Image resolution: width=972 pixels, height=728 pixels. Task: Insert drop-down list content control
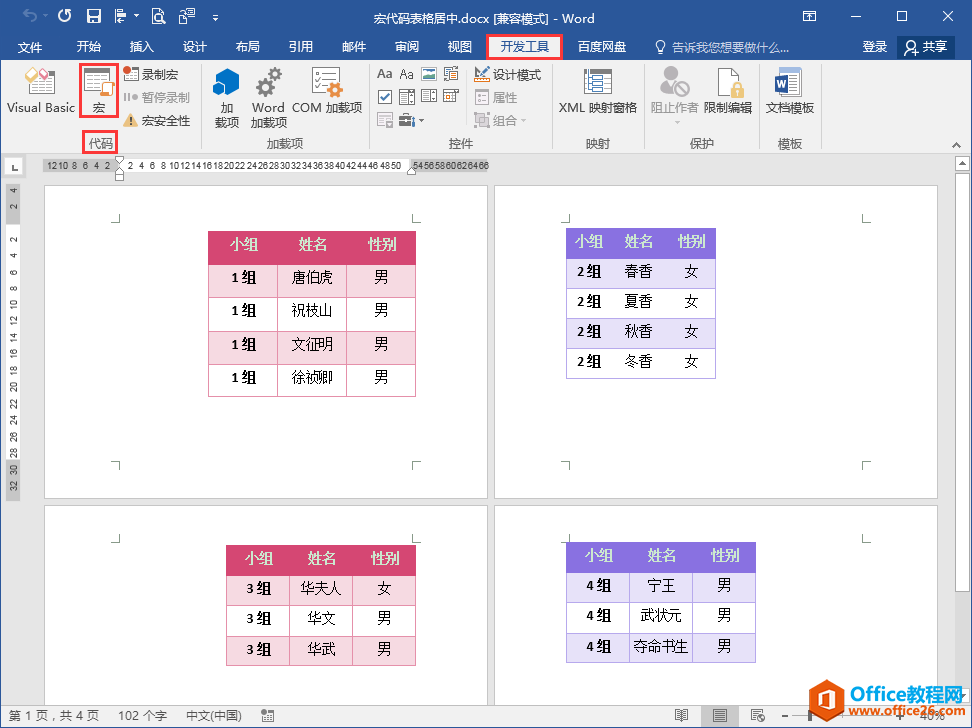(429, 96)
